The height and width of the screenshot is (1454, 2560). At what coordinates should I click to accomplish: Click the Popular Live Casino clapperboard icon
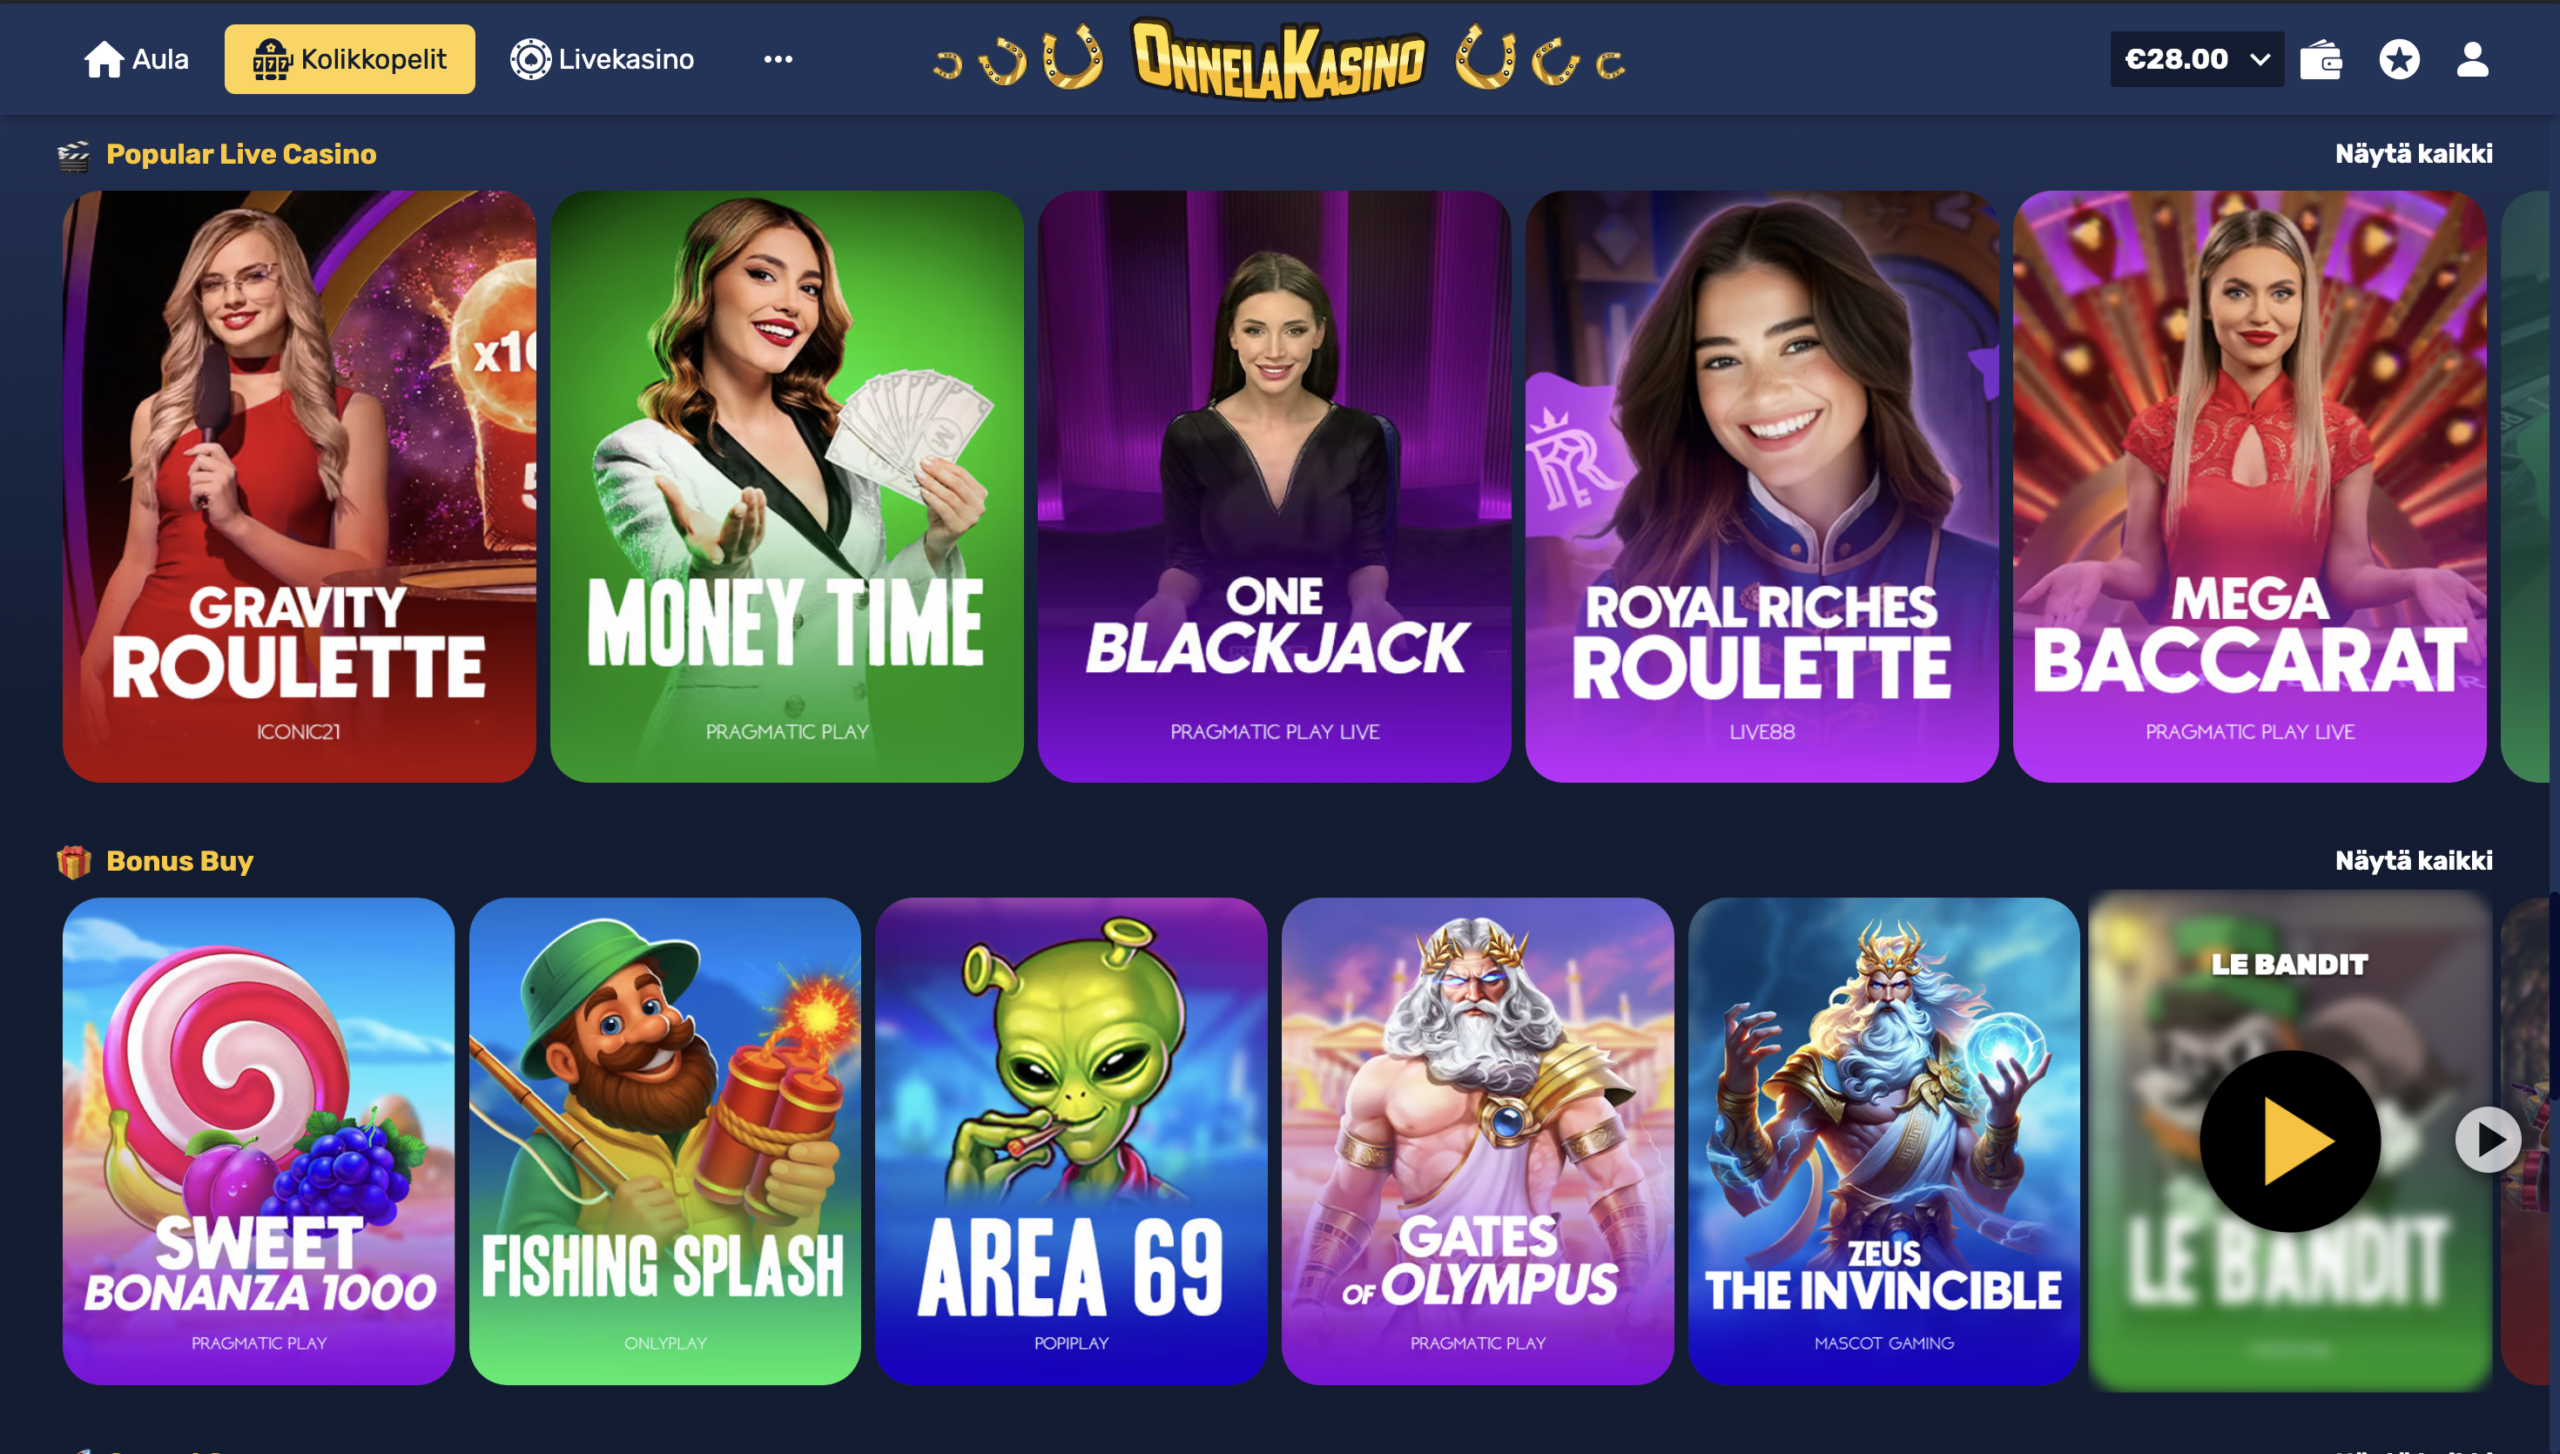pos(74,155)
